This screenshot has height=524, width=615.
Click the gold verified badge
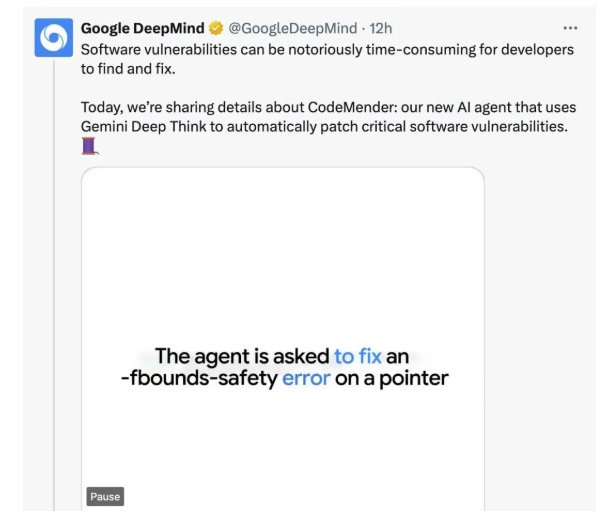[x=216, y=27]
